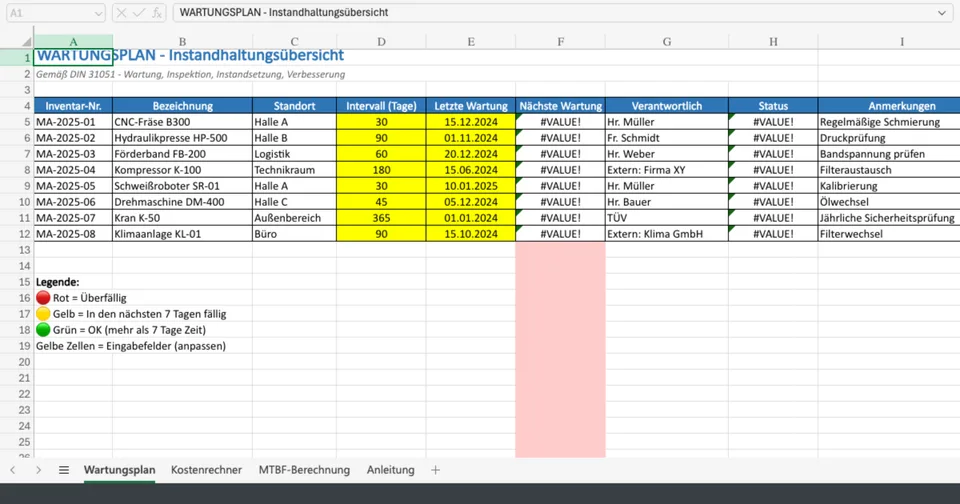Select the Status header cell
The height and width of the screenshot is (504, 960).
[x=773, y=106]
